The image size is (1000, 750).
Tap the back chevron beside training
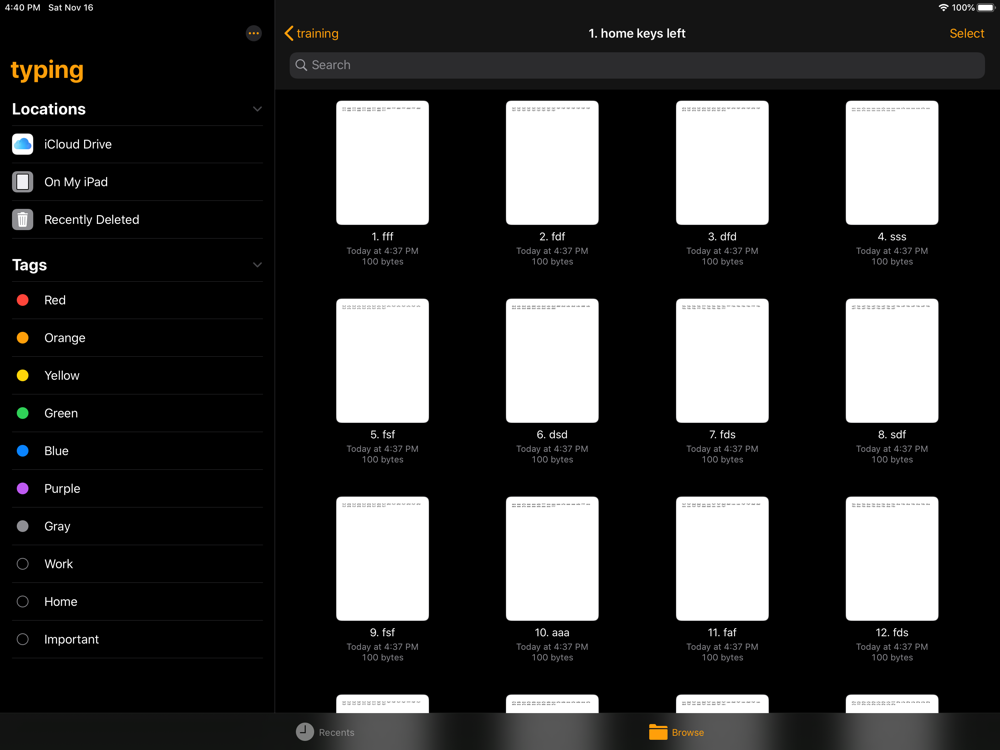[x=289, y=33]
